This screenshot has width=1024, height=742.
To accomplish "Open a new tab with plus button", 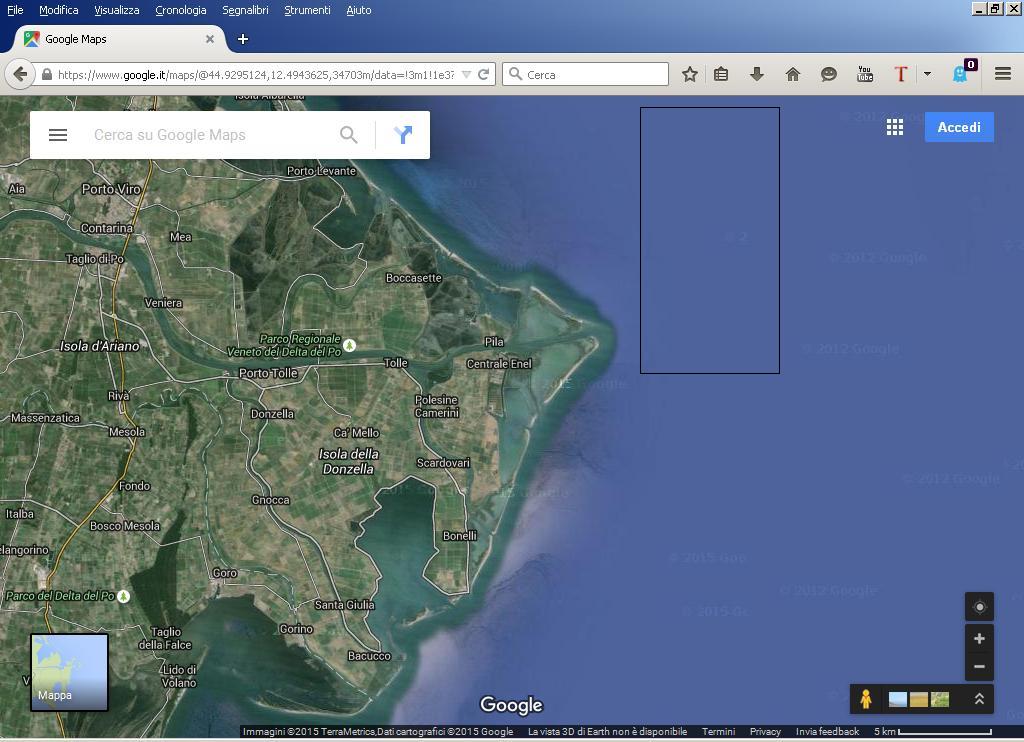I will (x=243, y=39).
